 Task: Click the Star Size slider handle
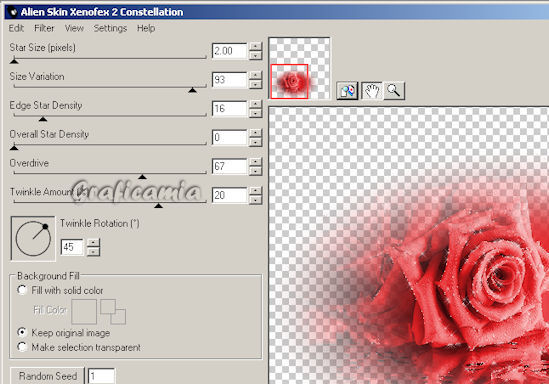click(14, 61)
